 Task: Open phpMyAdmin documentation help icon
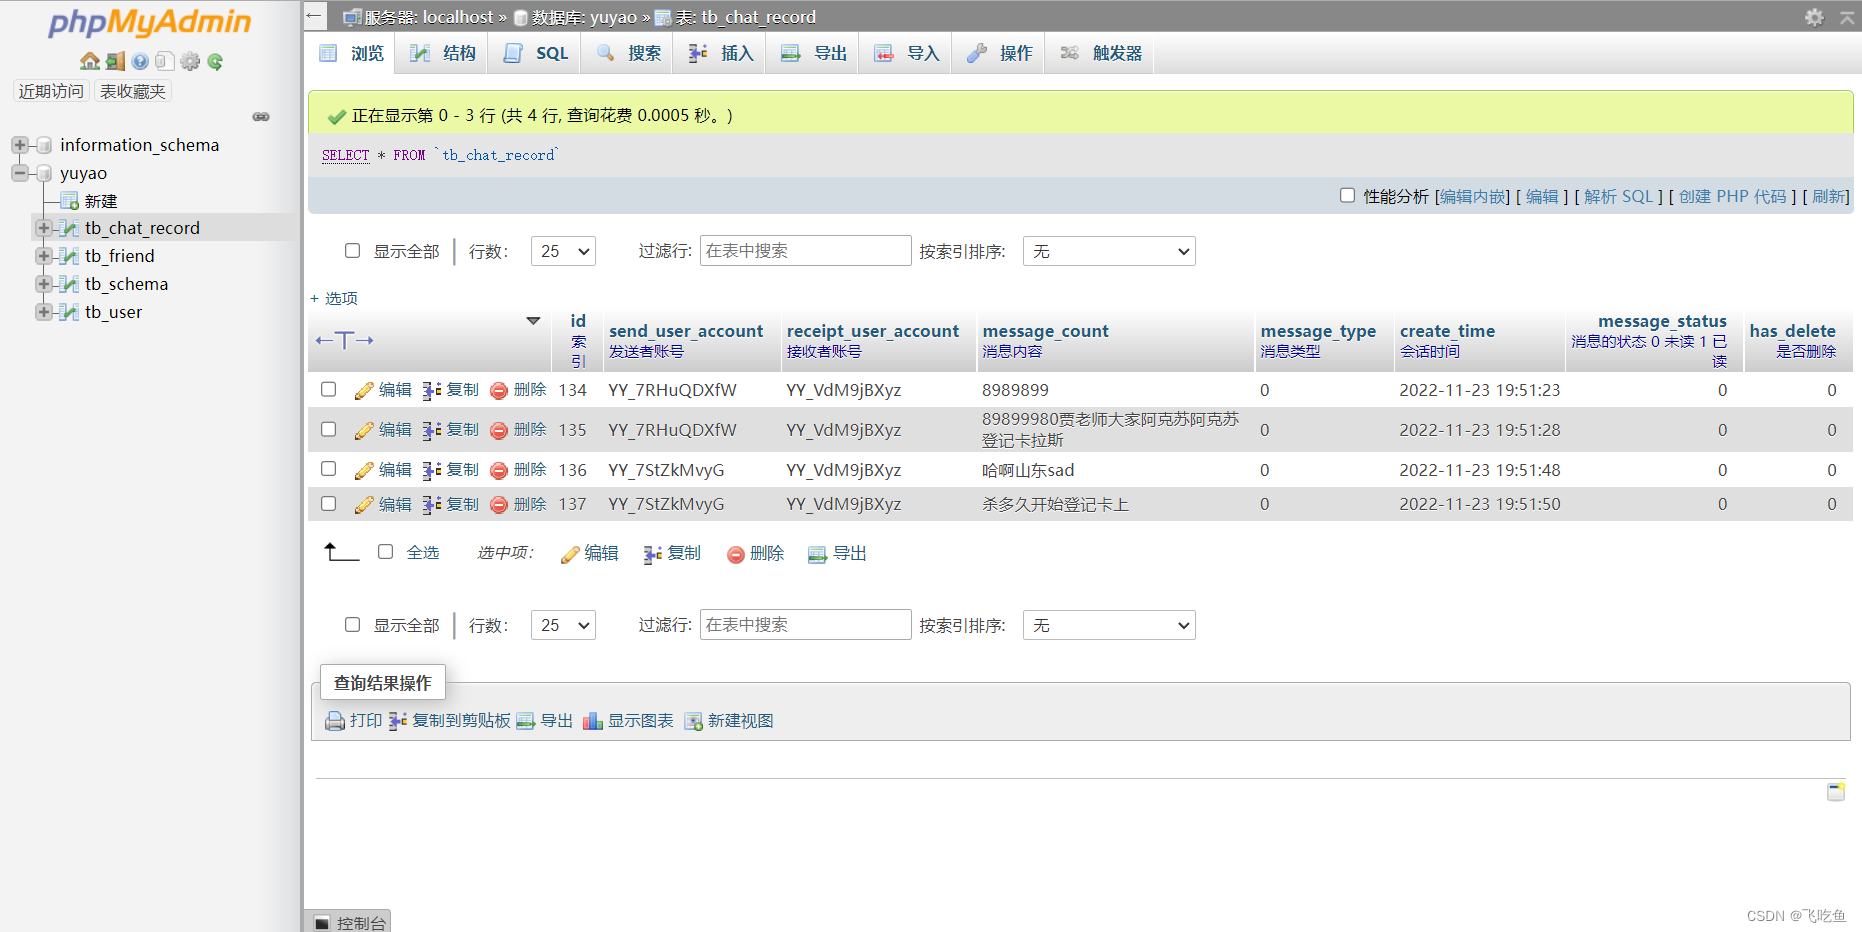click(x=140, y=61)
